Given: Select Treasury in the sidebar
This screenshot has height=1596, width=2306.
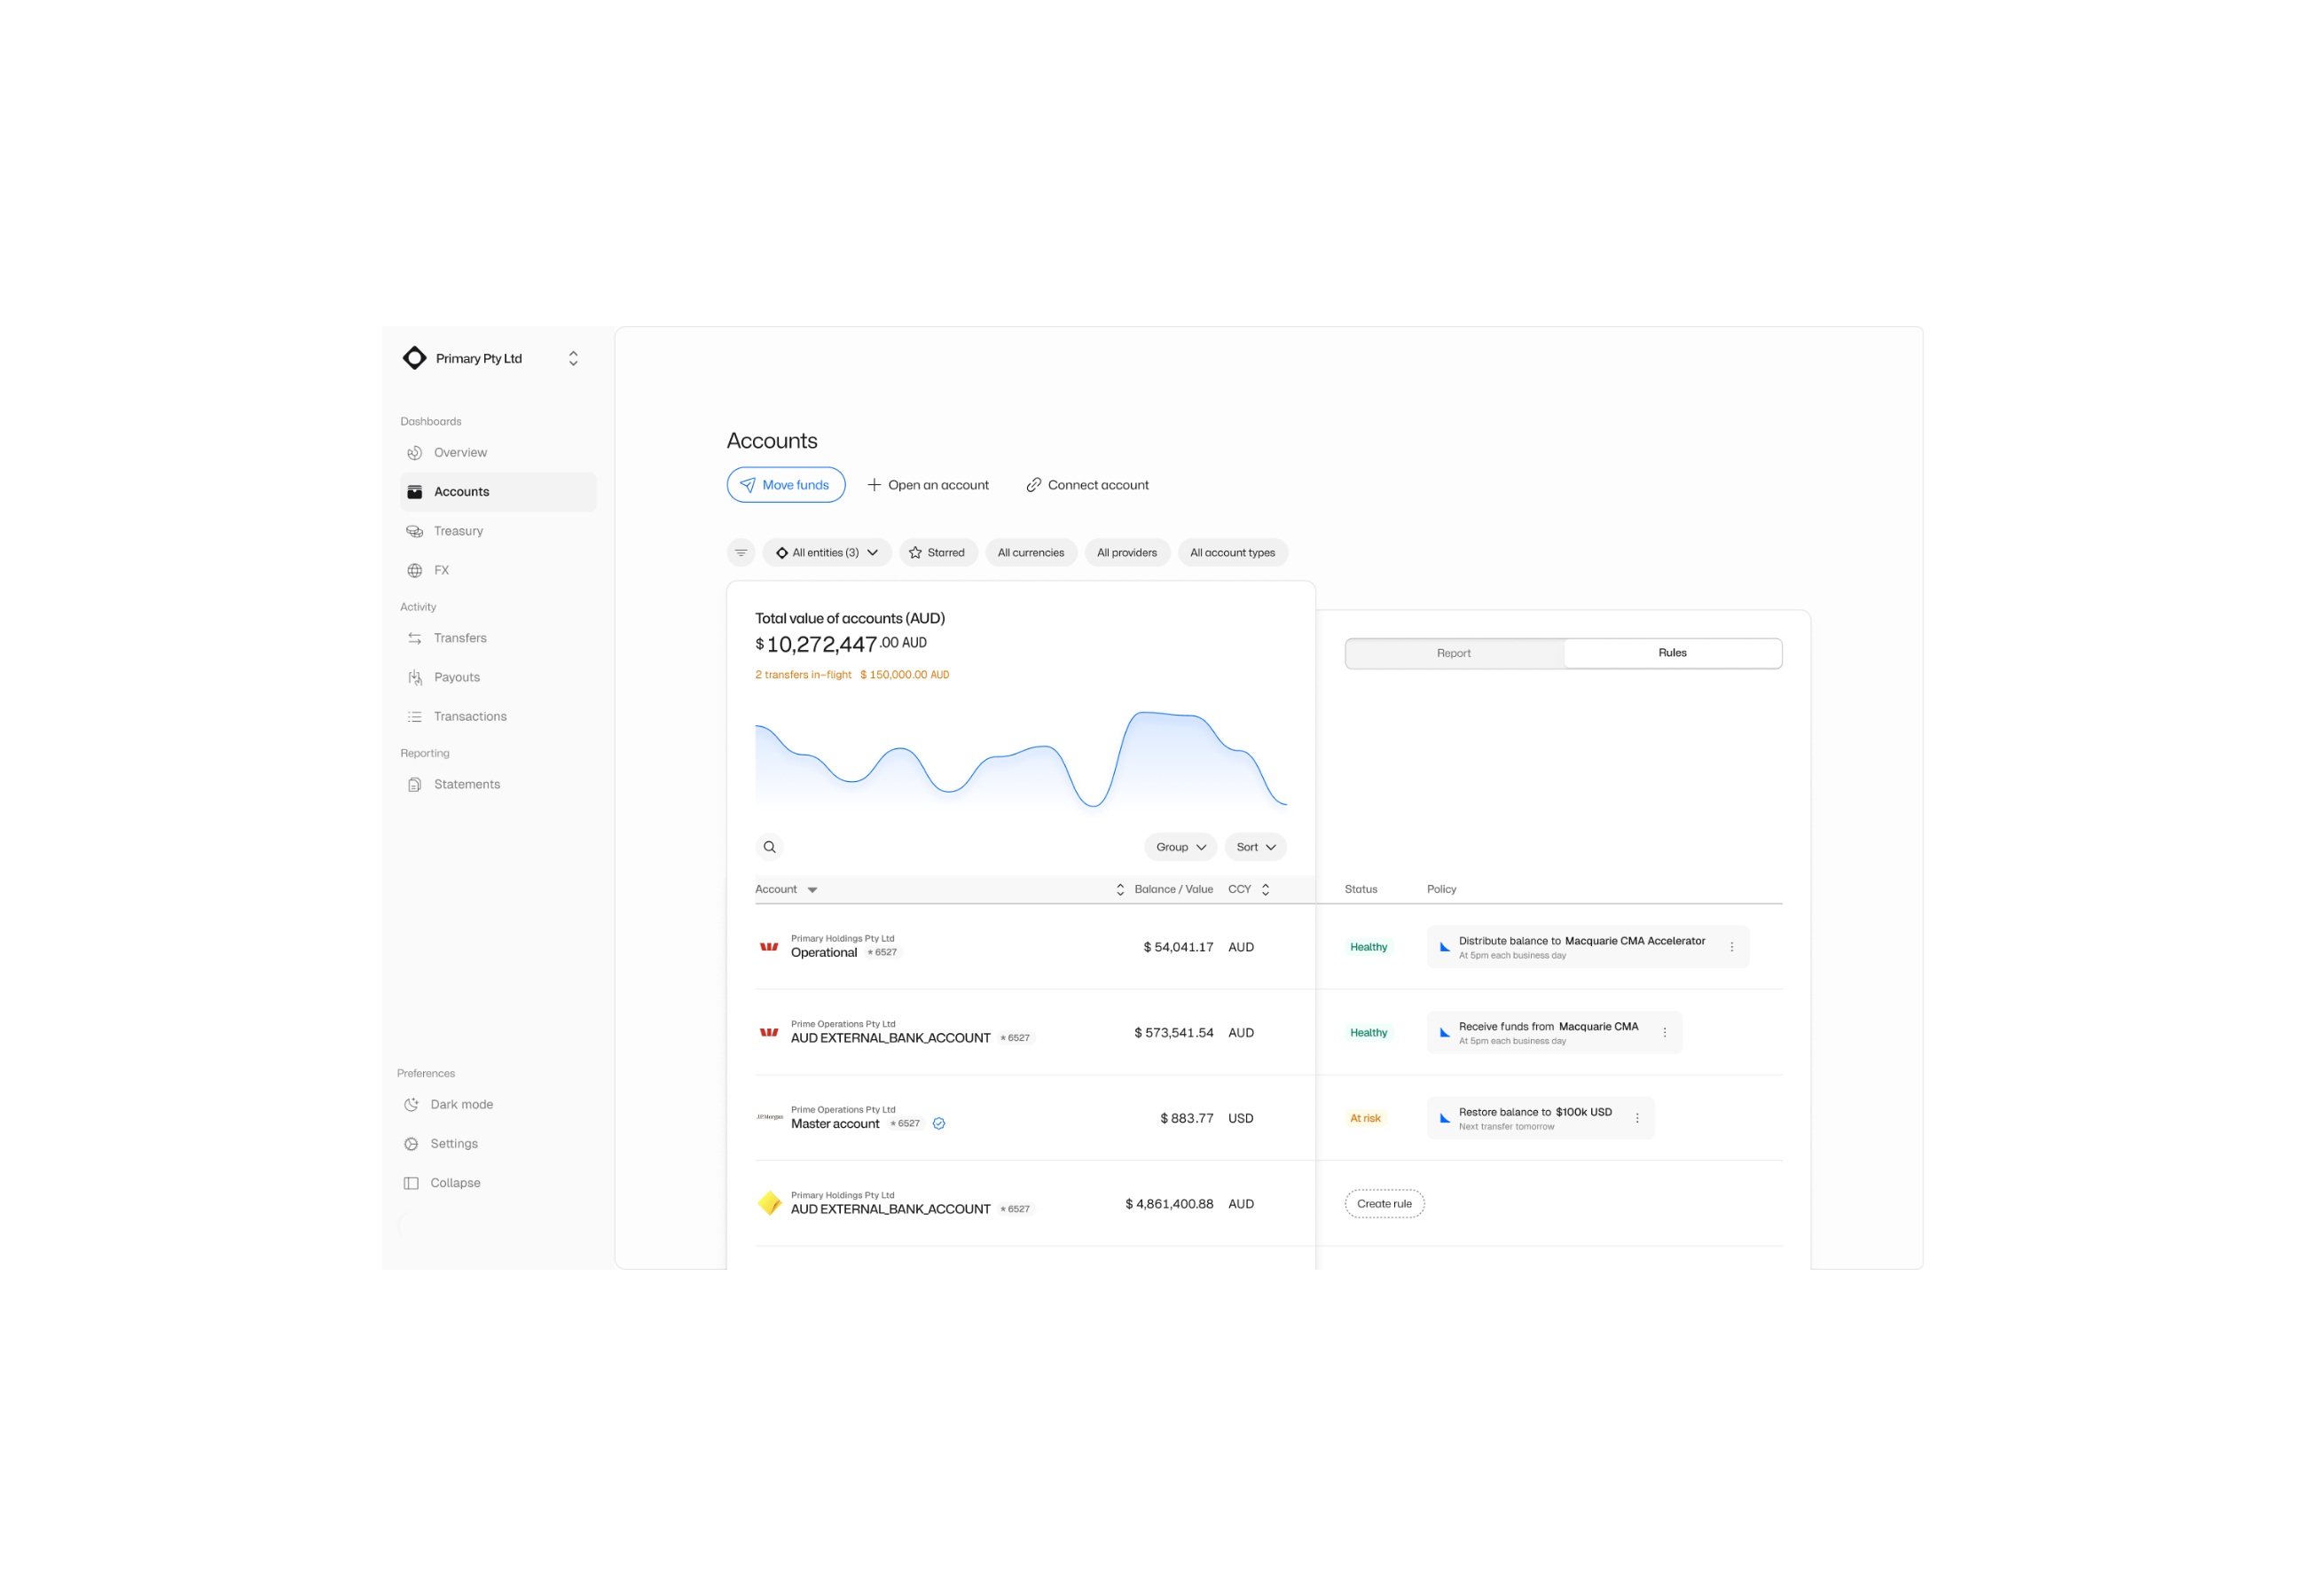Looking at the screenshot, I should [498, 531].
